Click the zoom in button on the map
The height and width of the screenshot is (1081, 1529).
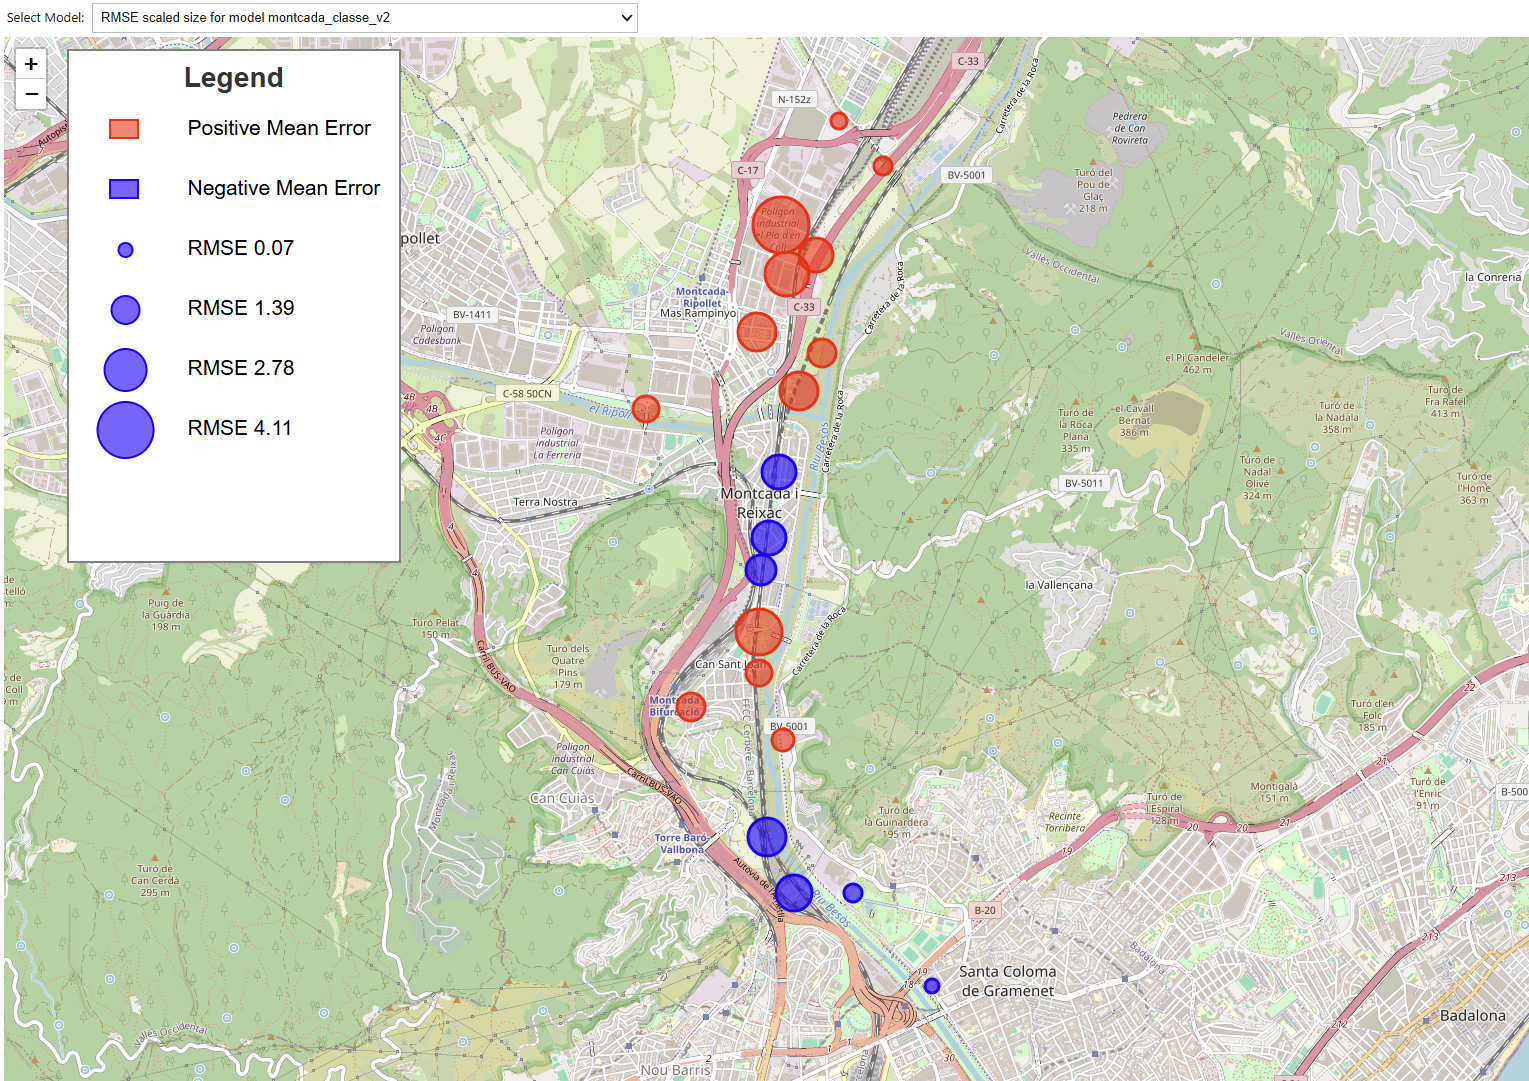[31, 62]
